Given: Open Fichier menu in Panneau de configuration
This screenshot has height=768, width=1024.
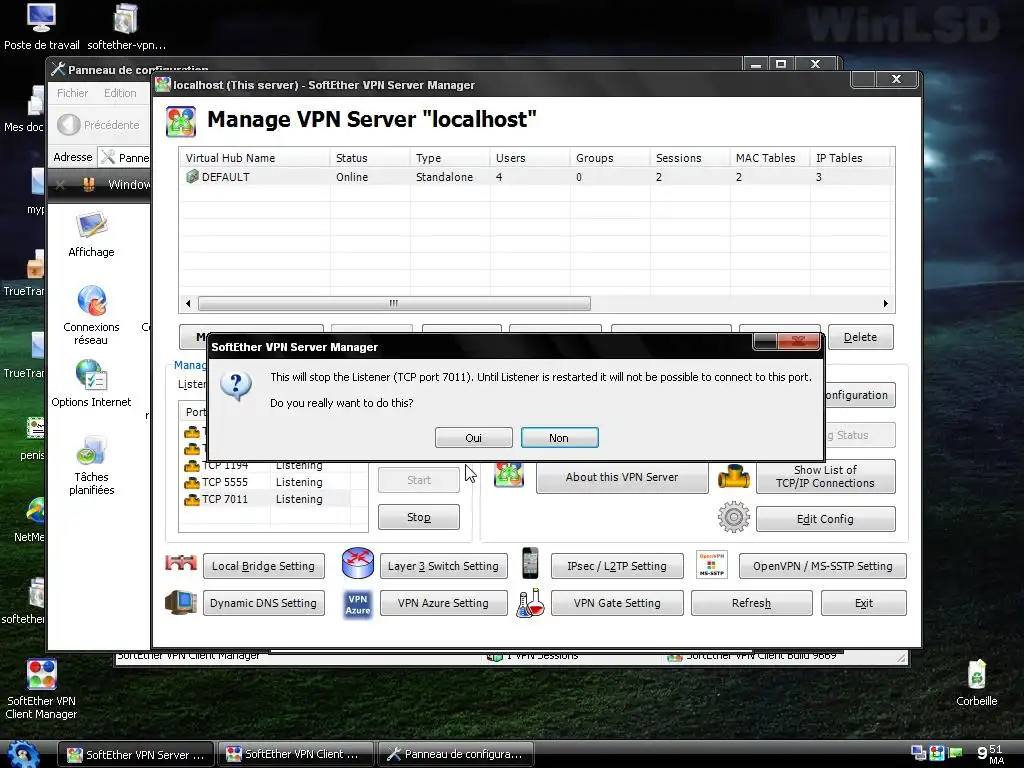Looking at the screenshot, I should [72, 93].
